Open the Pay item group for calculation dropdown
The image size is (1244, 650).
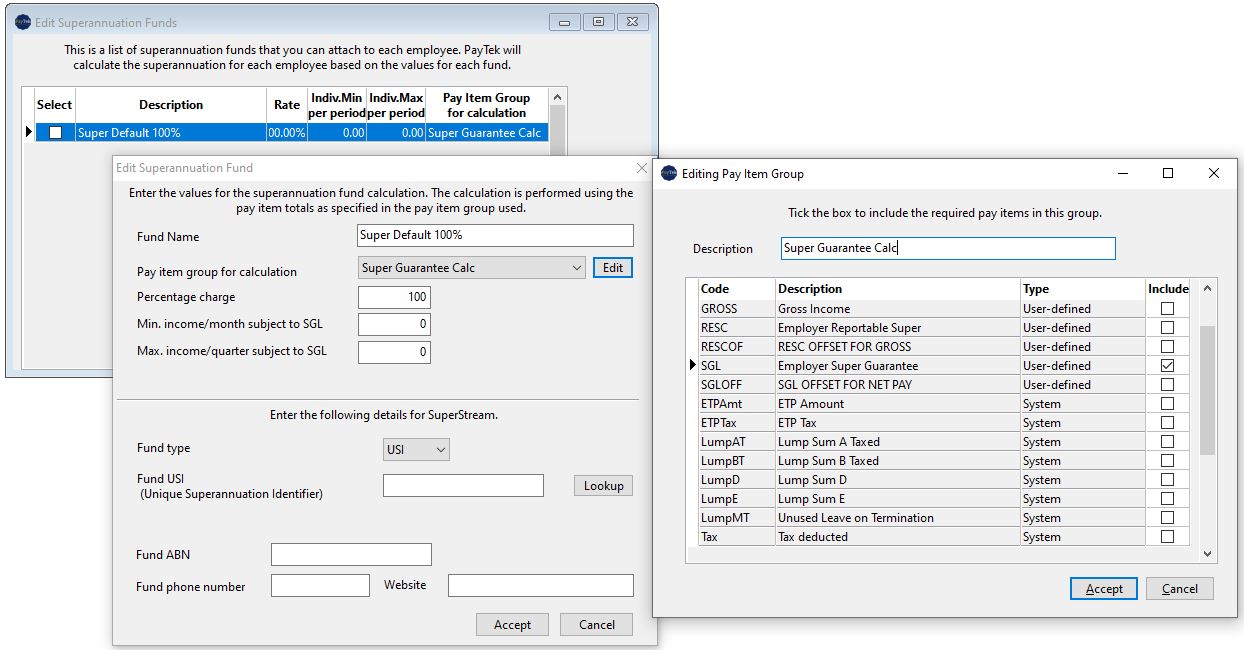tap(576, 268)
